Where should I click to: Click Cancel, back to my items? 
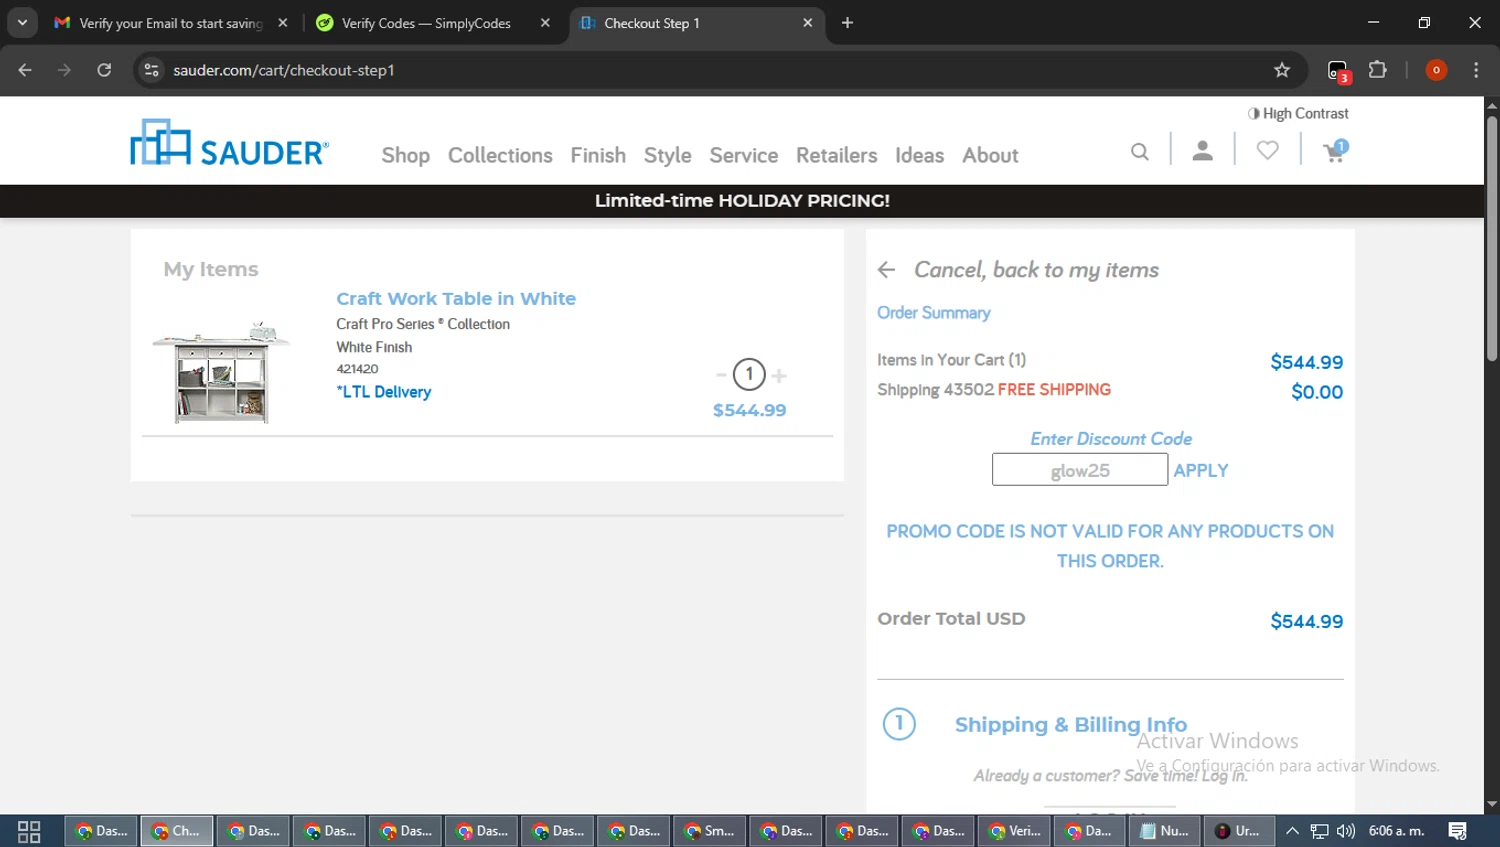click(1036, 270)
